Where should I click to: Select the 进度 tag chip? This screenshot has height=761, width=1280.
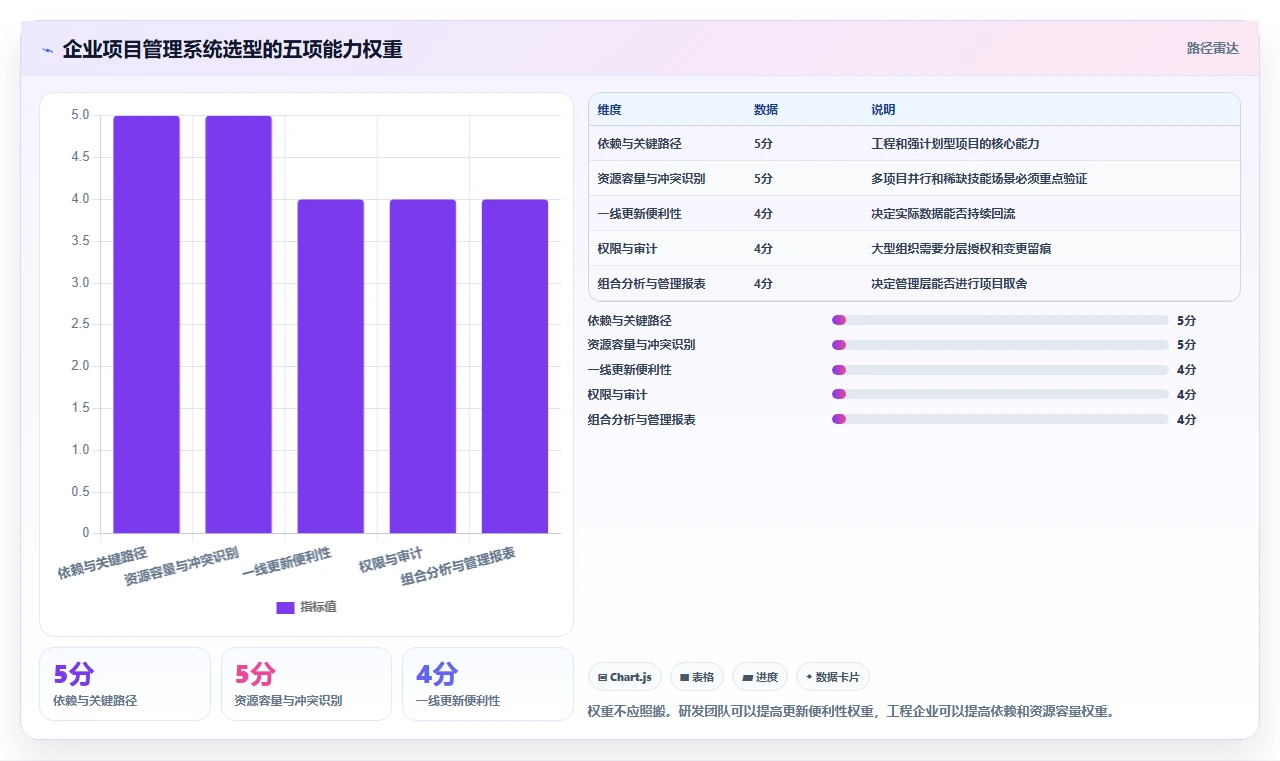(760, 677)
